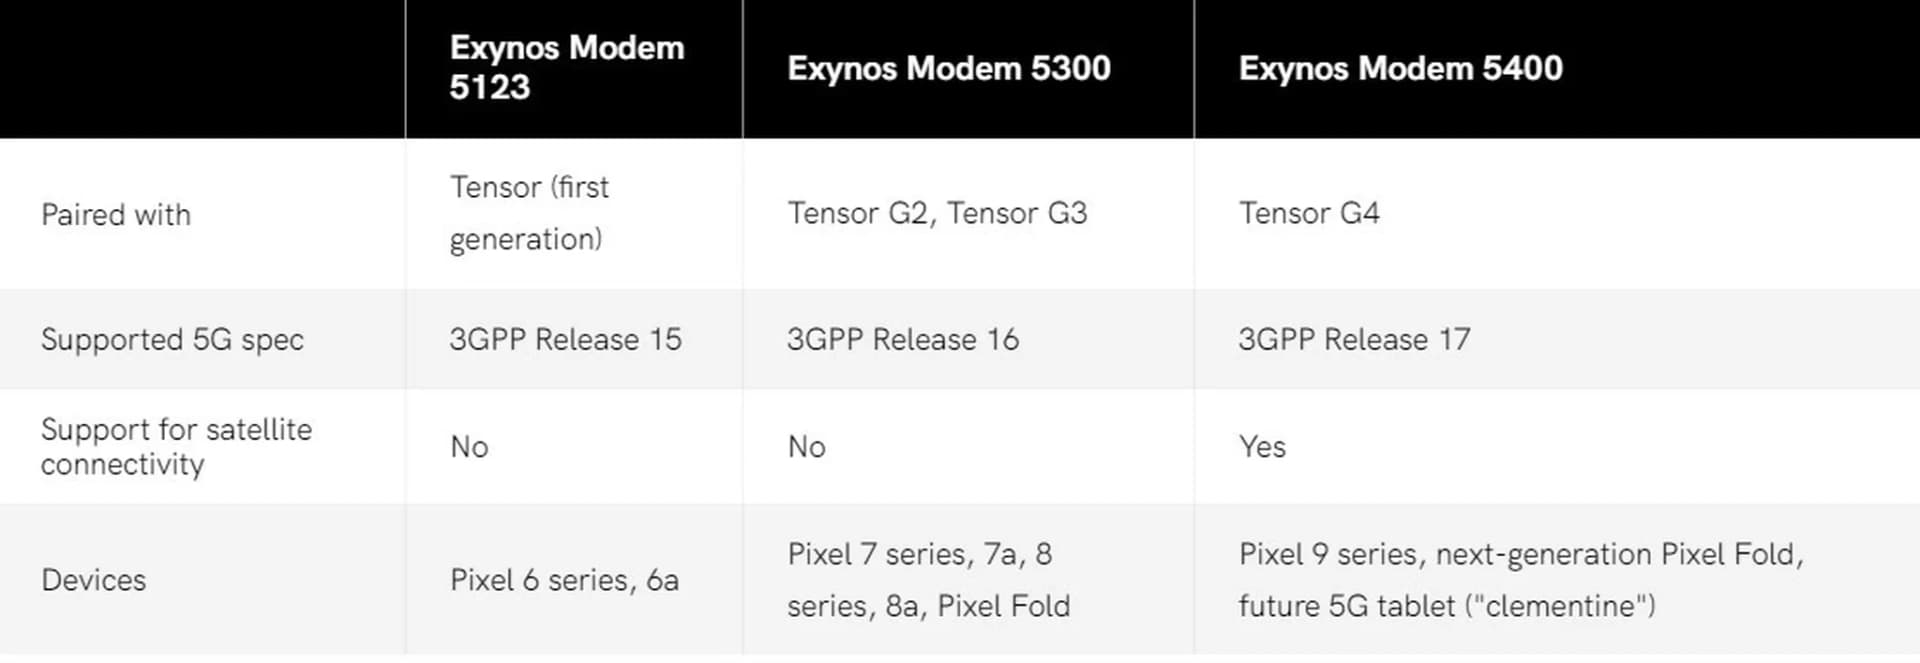
Task: Click the Exynos Modem 5300 column header
Action: [948, 68]
